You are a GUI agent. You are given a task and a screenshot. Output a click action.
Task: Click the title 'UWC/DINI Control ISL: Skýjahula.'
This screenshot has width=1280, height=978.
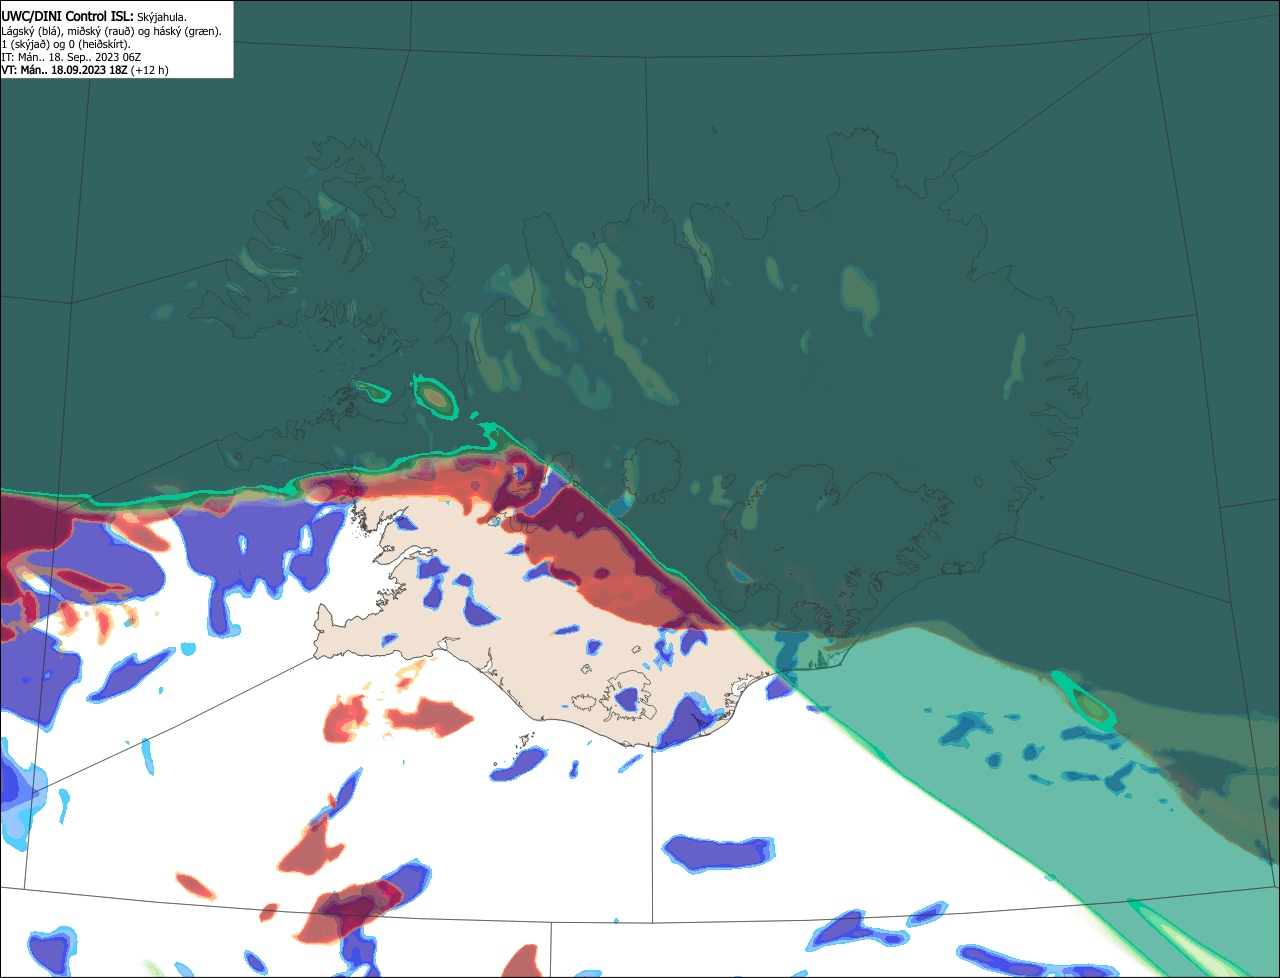(x=94, y=17)
